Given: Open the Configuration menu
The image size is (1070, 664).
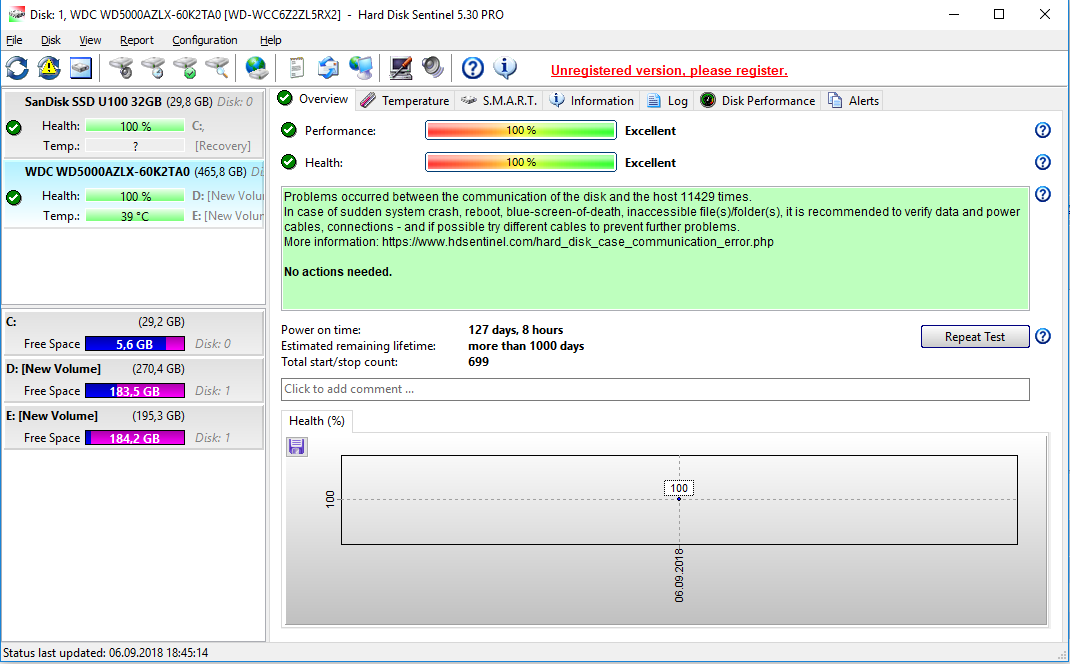Looking at the screenshot, I should [204, 40].
